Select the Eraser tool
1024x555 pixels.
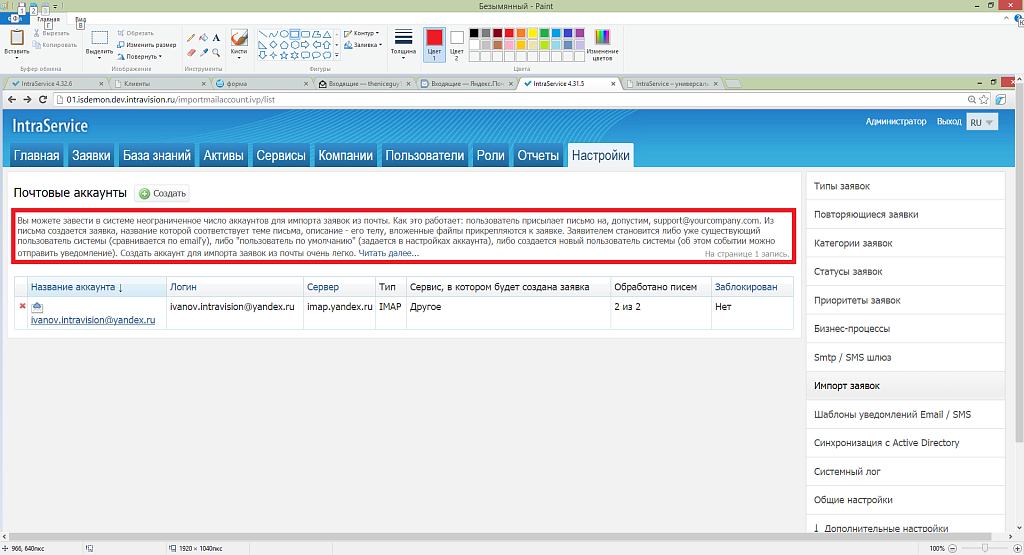(191, 52)
